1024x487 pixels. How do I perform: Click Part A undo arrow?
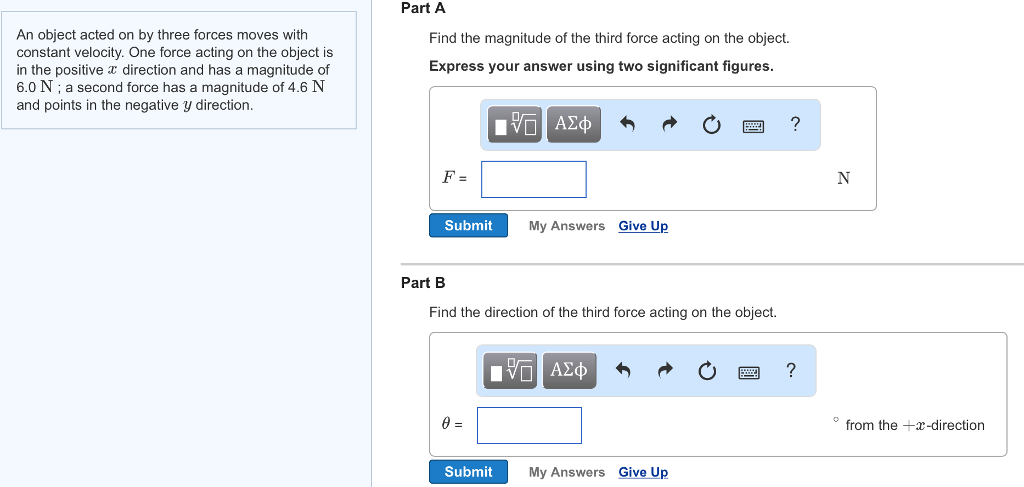pos(628,125)
